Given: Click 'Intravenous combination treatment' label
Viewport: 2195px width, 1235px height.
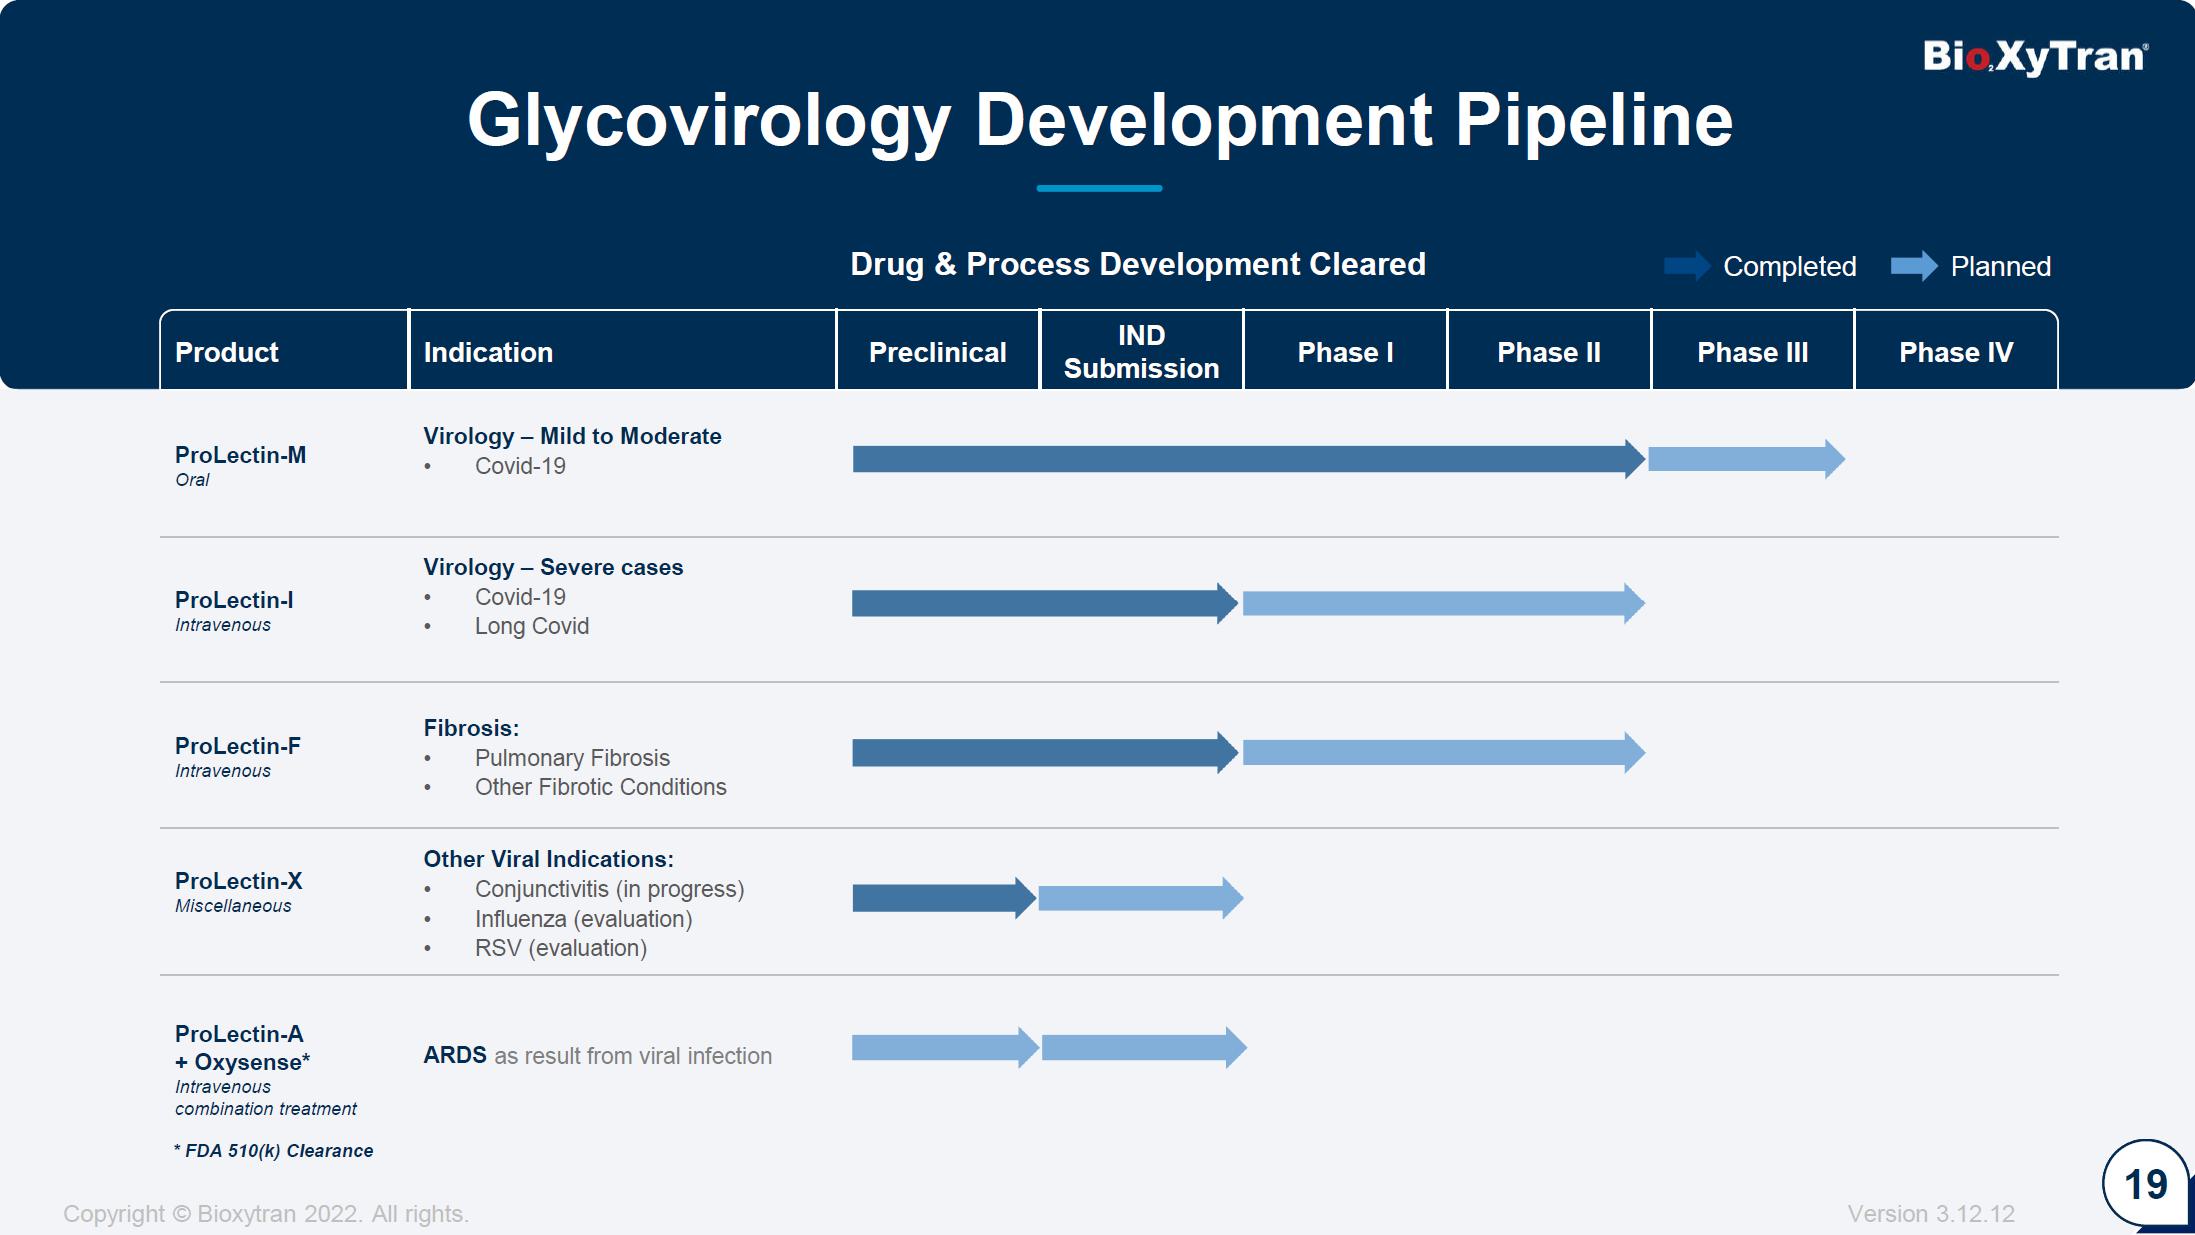Looking at the screenshot, I should click(266, 1098).
